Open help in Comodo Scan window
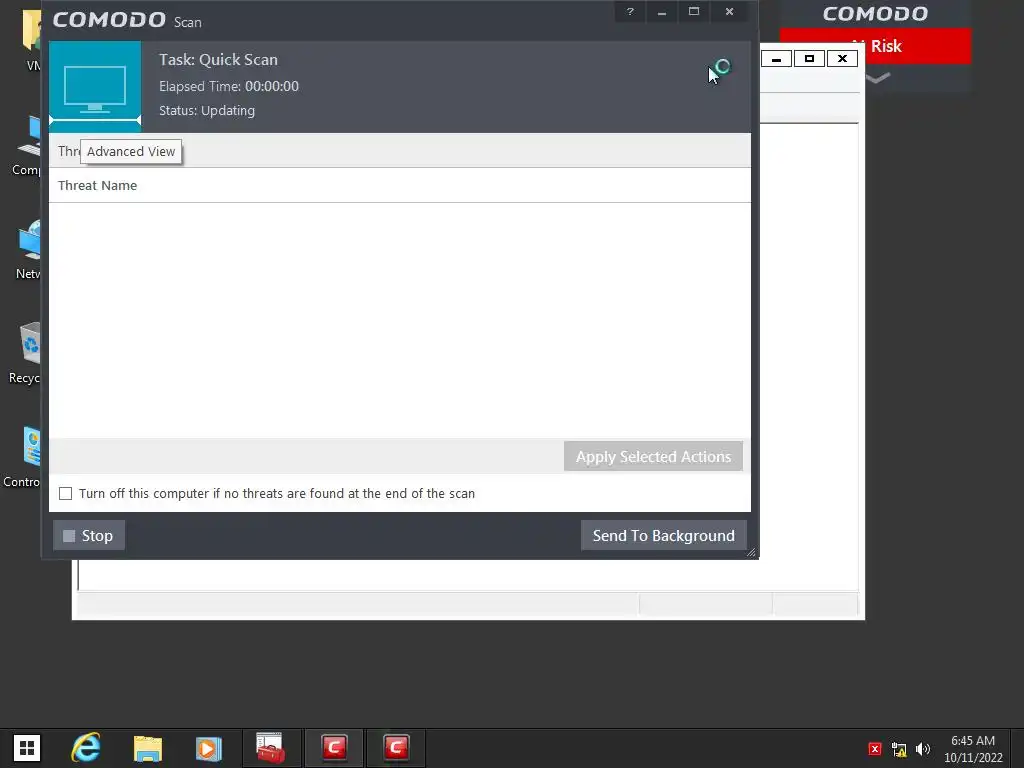The image size is (1024, 768). pos(630,12)
